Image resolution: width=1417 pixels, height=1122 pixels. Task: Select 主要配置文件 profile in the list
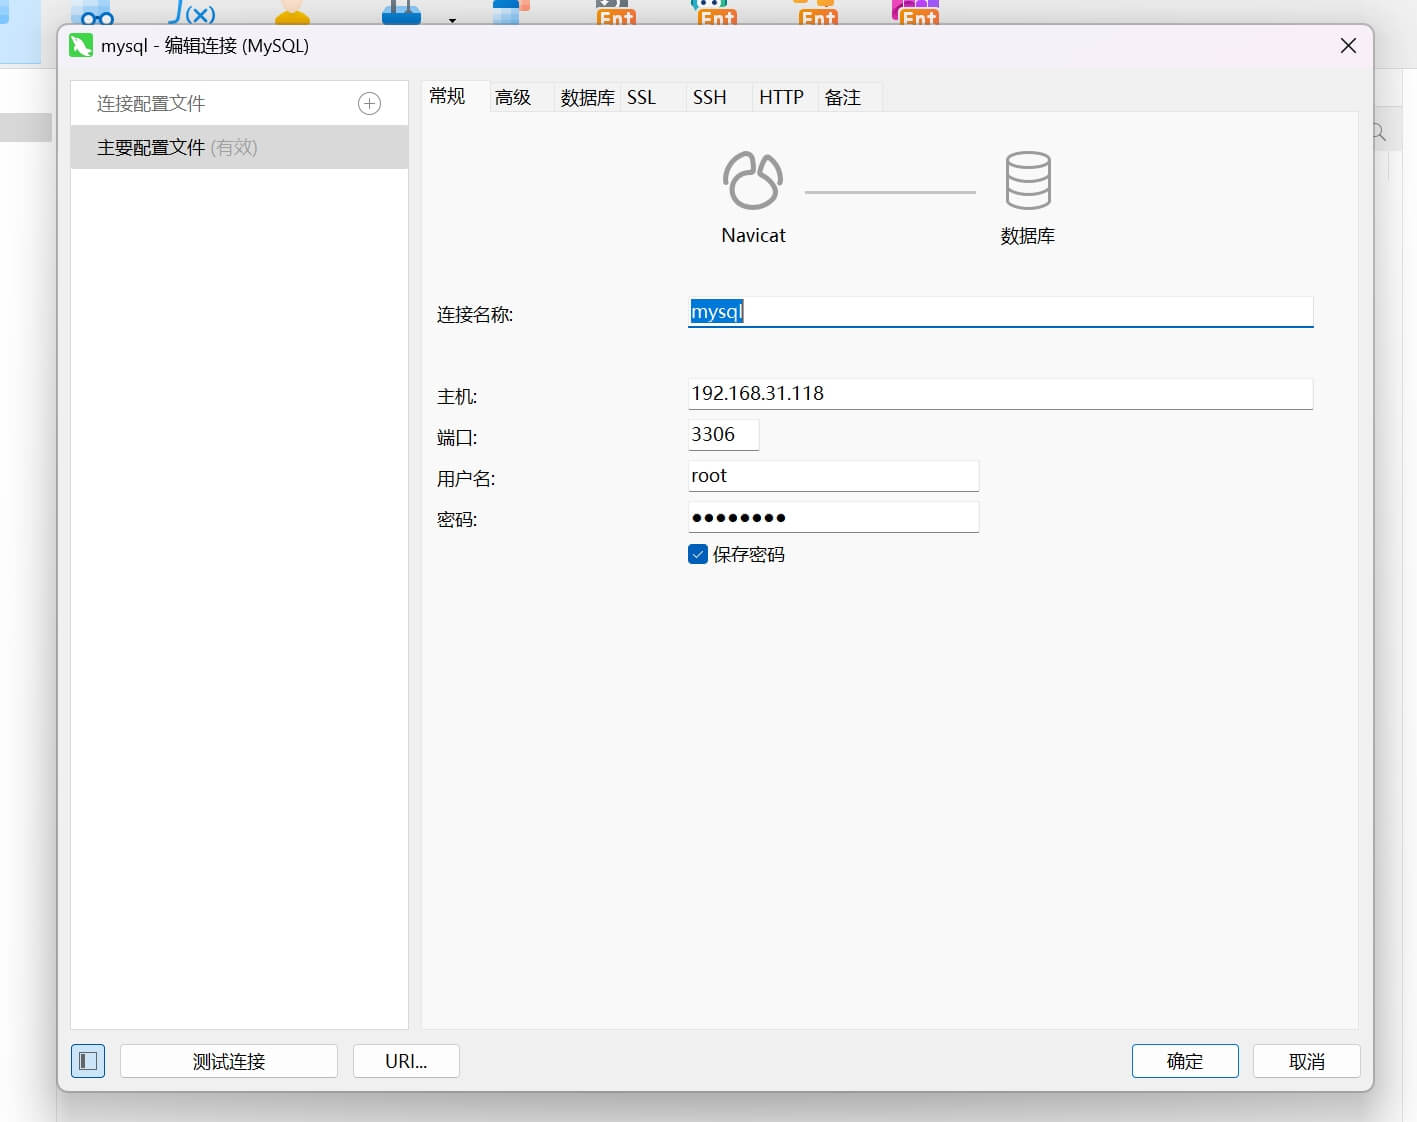click(239, 147)
